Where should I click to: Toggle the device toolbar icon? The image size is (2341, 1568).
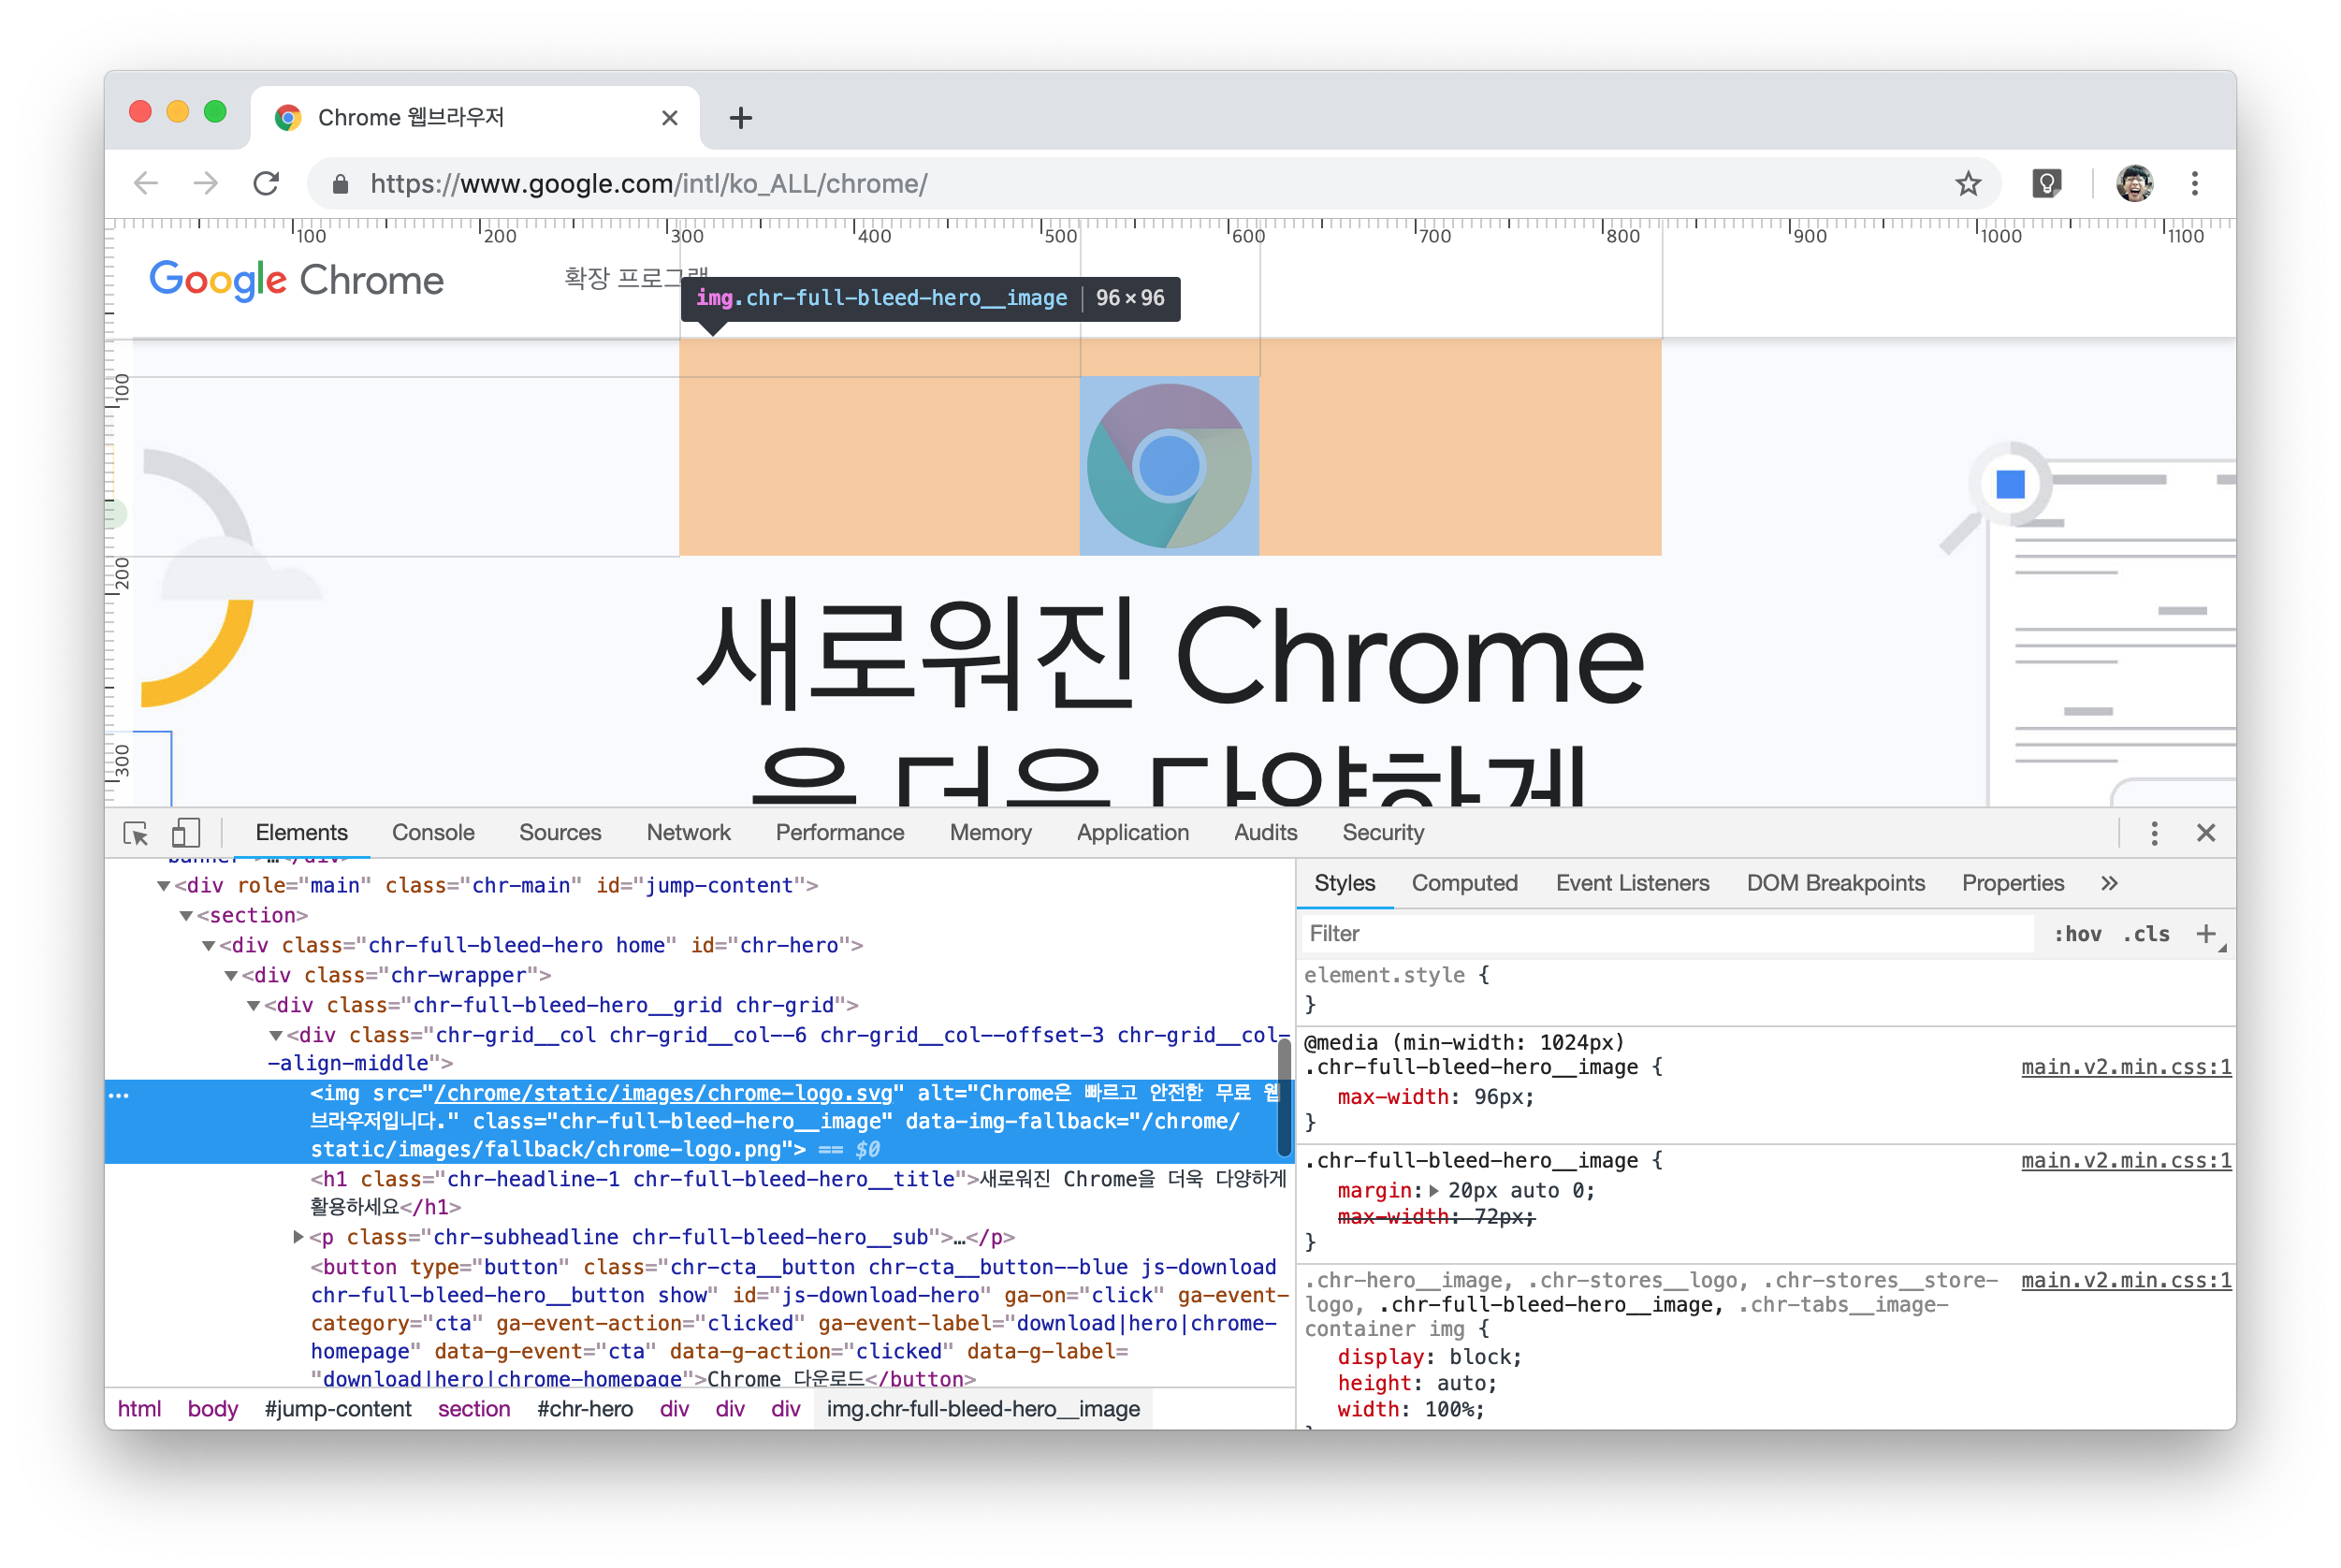(186, 833)
